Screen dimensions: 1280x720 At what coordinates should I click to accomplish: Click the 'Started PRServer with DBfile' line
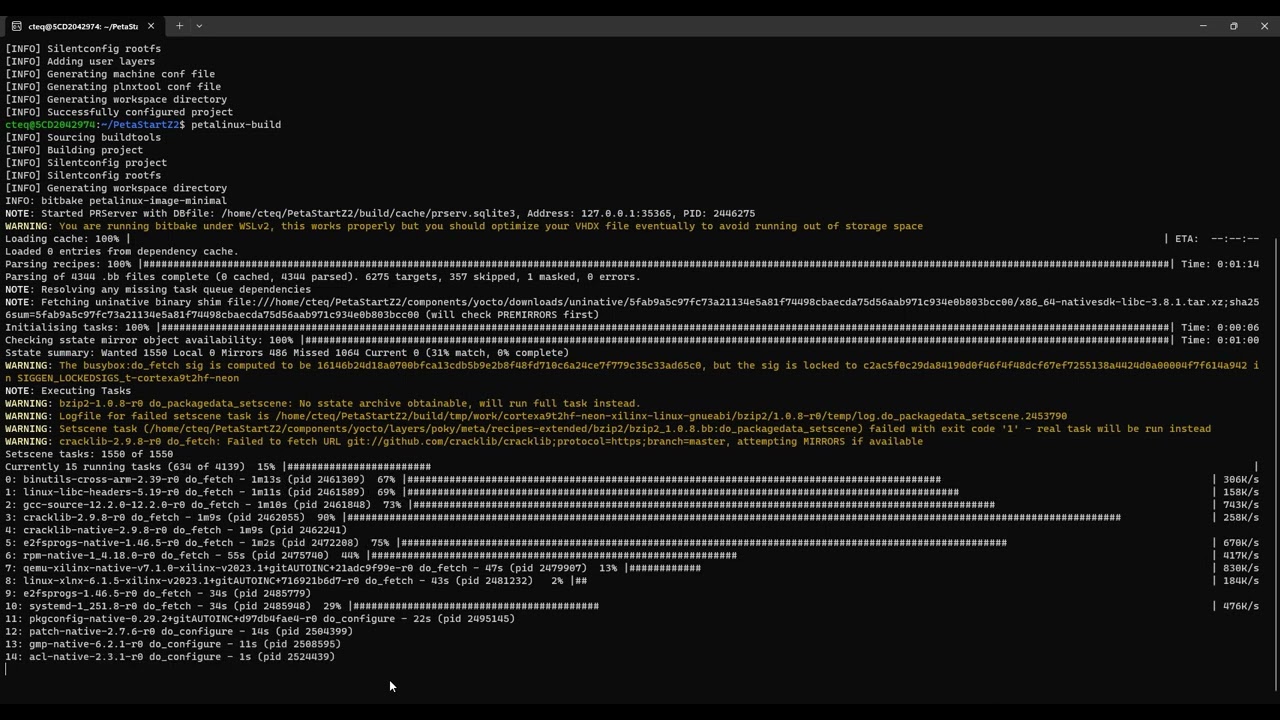coord(380,213)
